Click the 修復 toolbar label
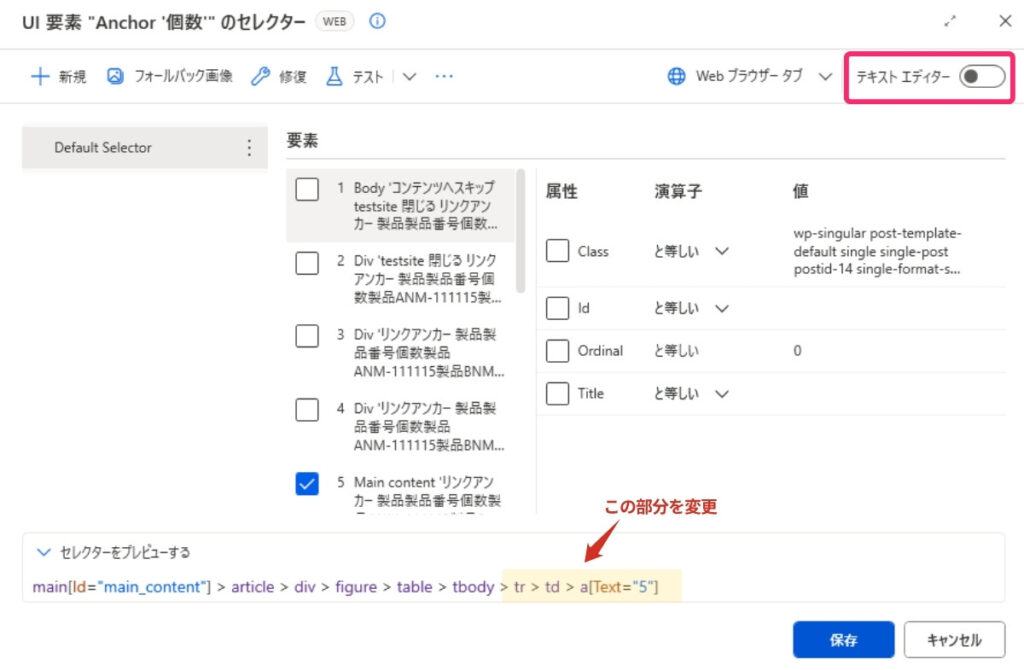The image size is (1024, 670). [293, 77]
